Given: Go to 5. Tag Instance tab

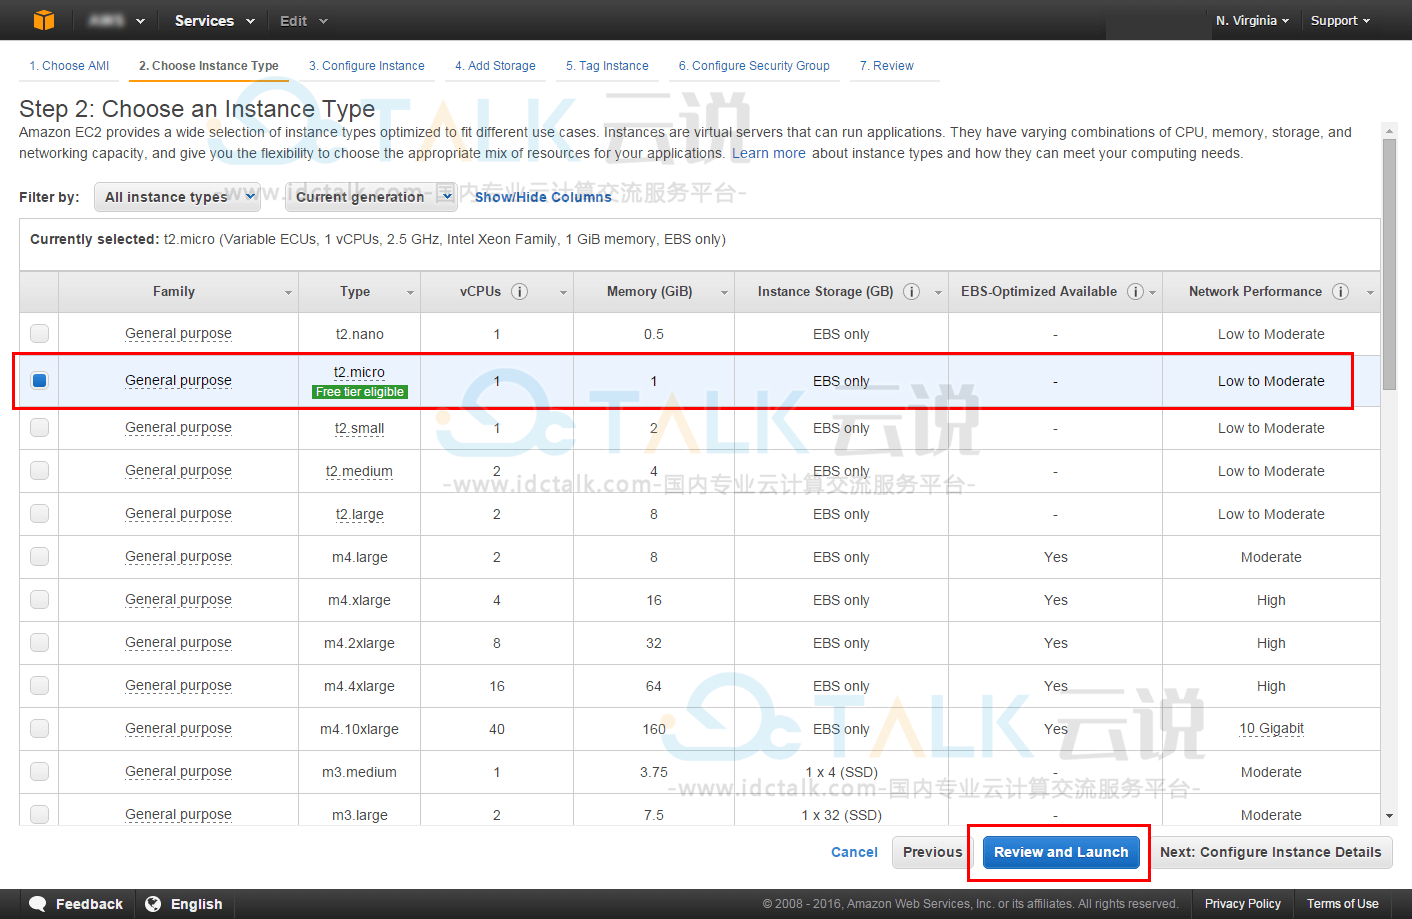Looking at the screenshot, I should (x=607, y=66).
